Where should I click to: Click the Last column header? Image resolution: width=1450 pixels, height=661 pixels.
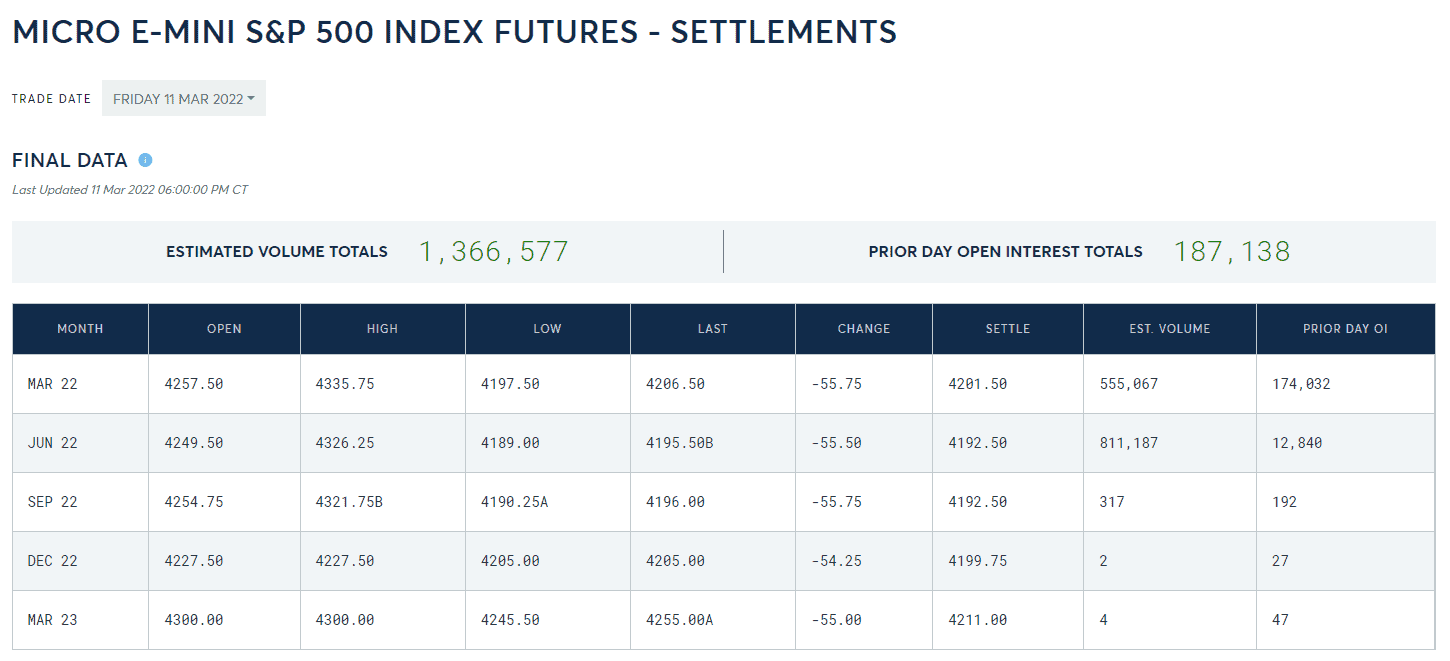712,329
